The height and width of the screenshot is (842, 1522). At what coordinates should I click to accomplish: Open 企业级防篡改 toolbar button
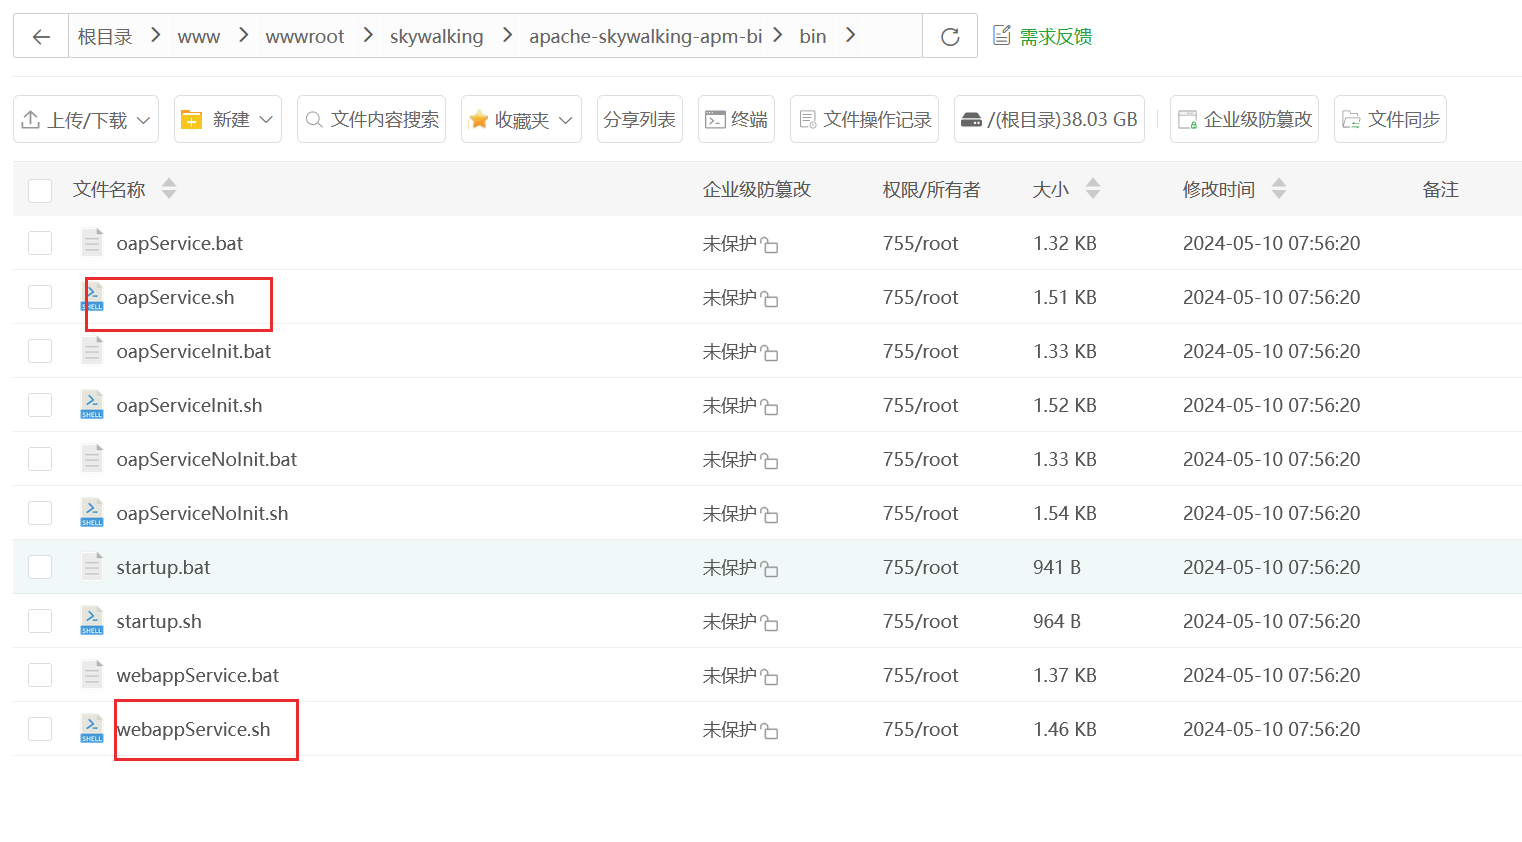point(1244,119)
